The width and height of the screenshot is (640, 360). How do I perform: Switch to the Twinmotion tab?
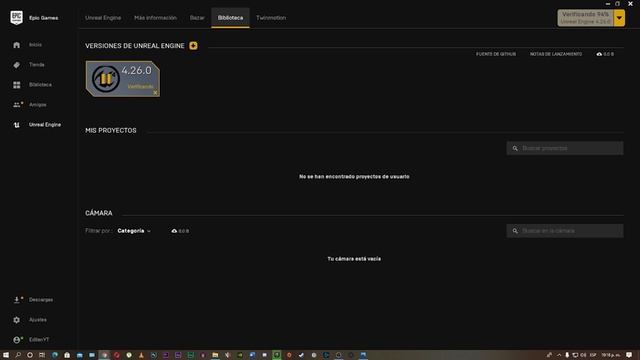(271, 18)
